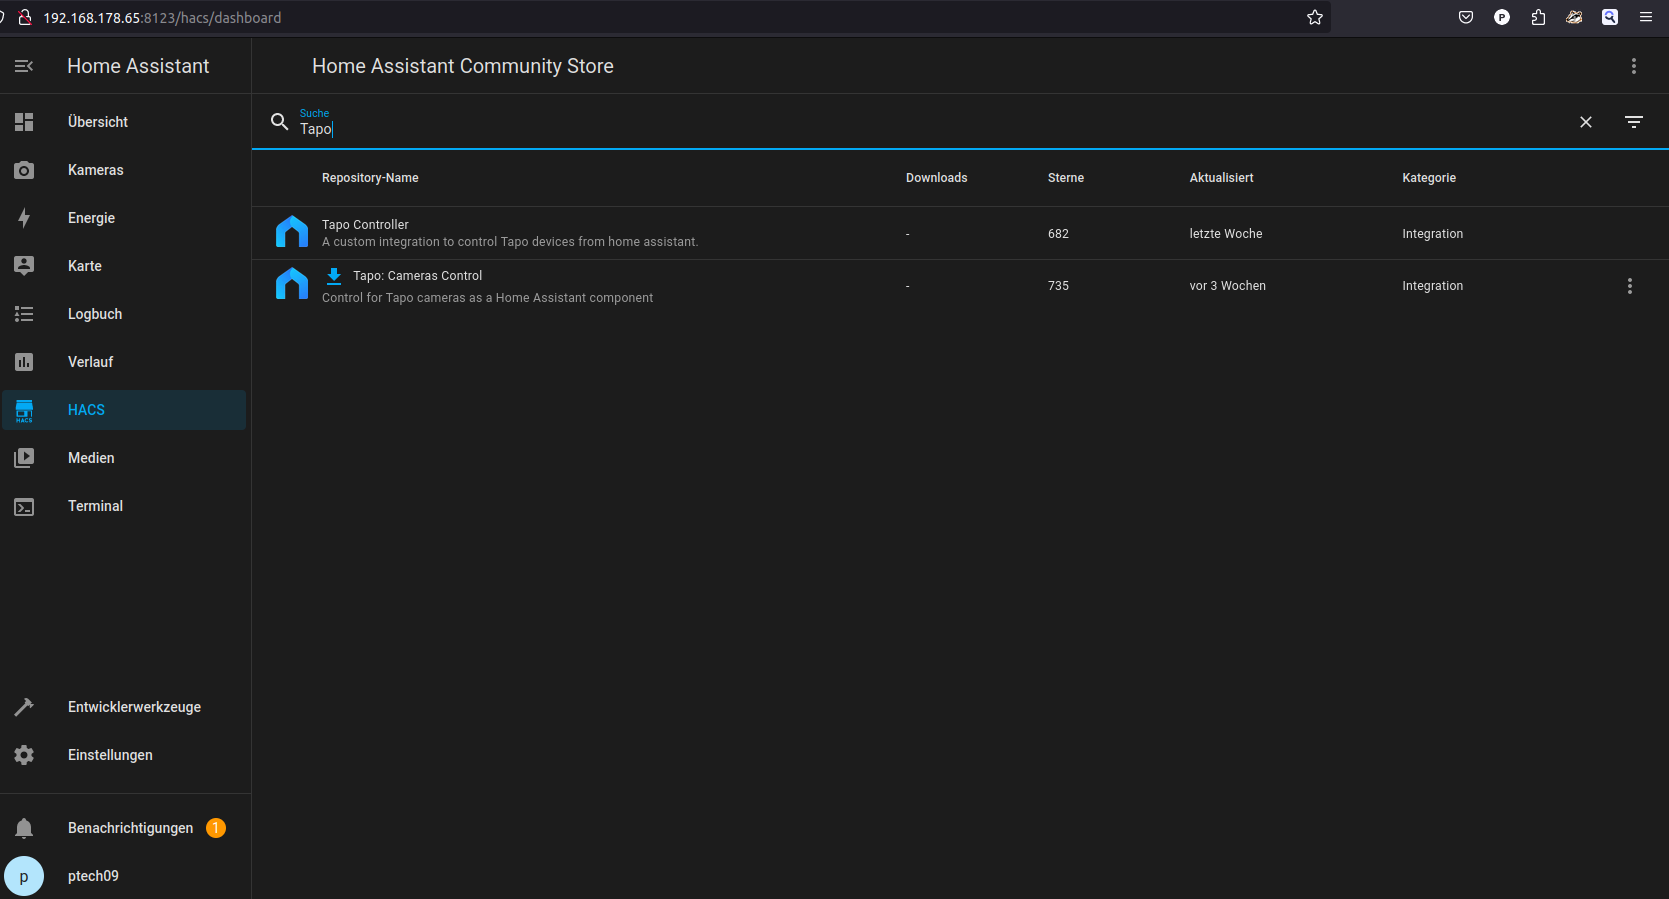Open the Tapo Controller repository

point(365,225)
